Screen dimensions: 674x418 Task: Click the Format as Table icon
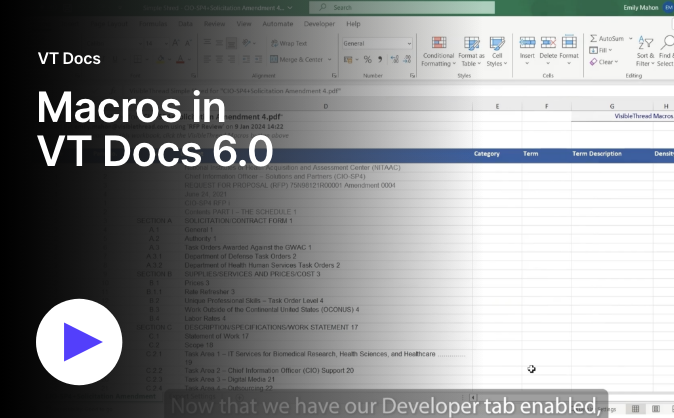471,51
